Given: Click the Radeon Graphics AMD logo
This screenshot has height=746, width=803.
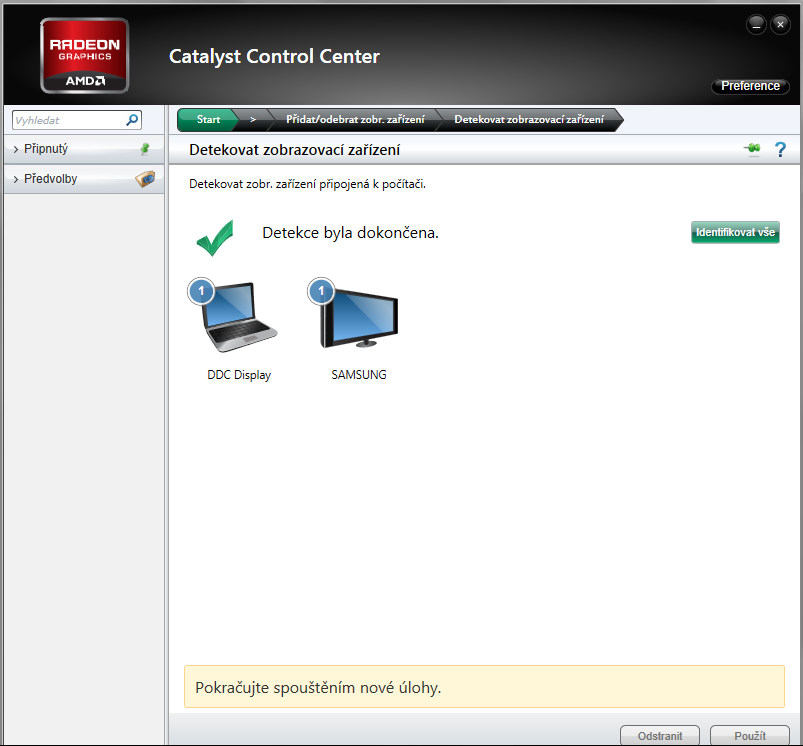Looking at the screenshot, I should click(x=84, y=56).
